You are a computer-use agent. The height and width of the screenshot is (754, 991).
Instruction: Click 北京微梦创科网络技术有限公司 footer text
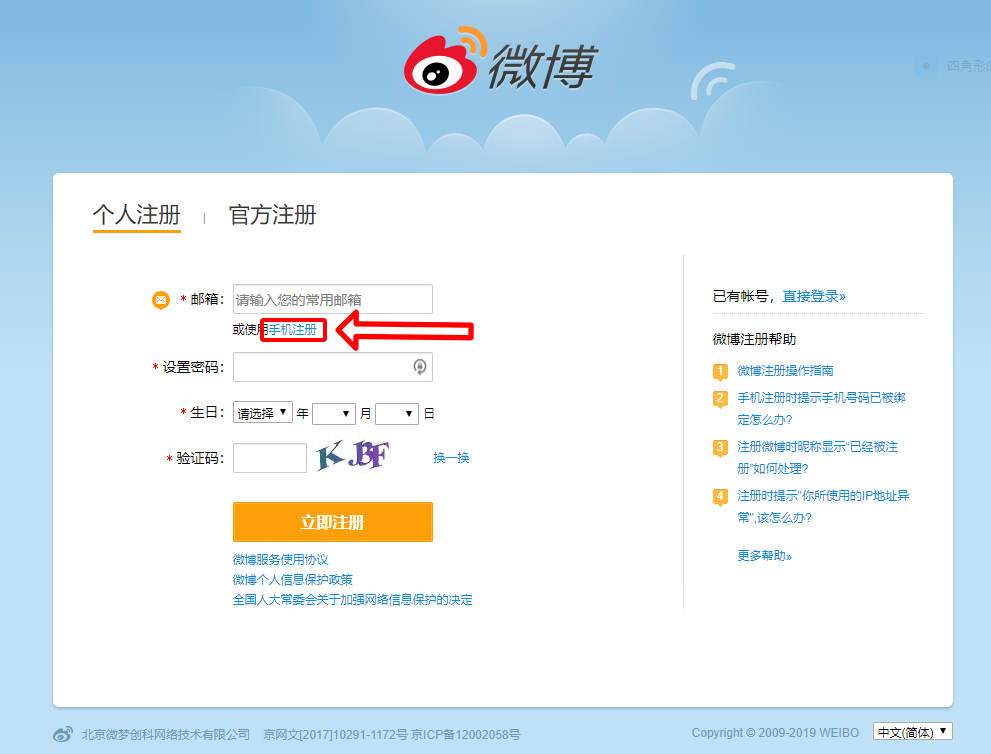point(166,734)
